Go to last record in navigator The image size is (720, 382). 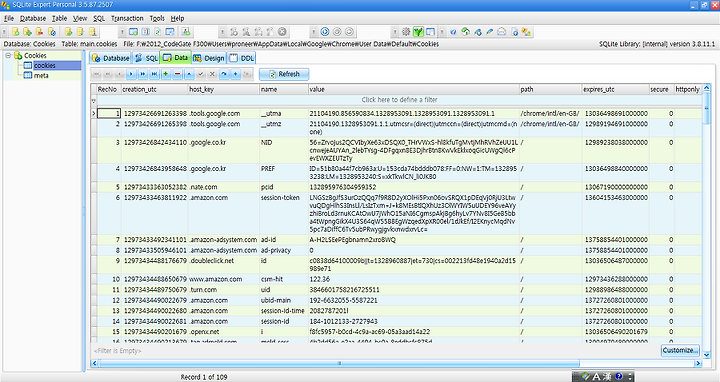(x=154, y=74)
